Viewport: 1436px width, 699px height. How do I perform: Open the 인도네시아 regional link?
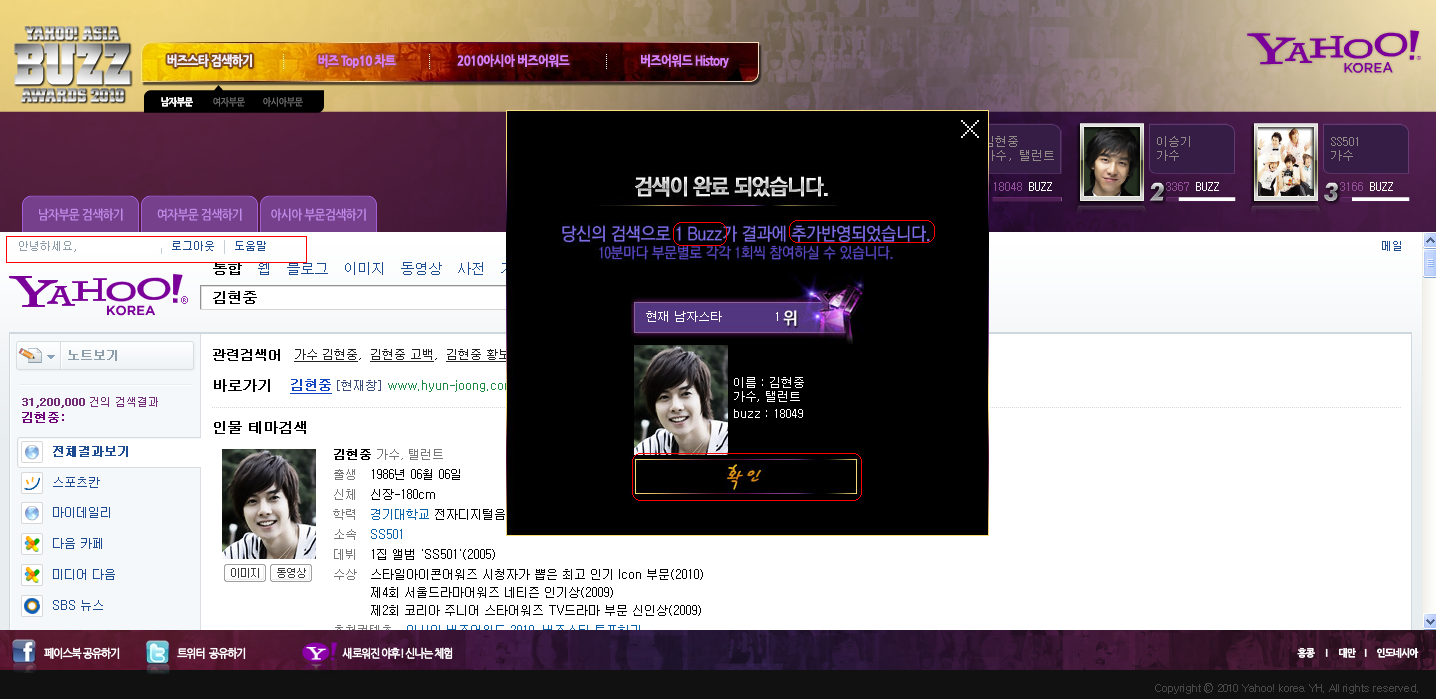[1397, 654]
